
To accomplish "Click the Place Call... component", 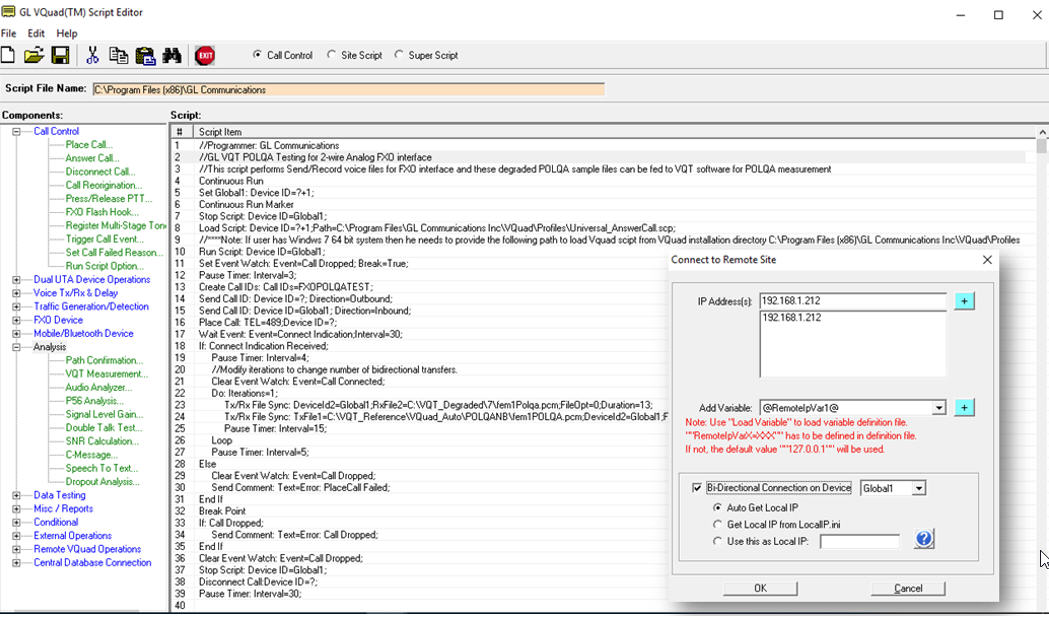I will 89,145.
